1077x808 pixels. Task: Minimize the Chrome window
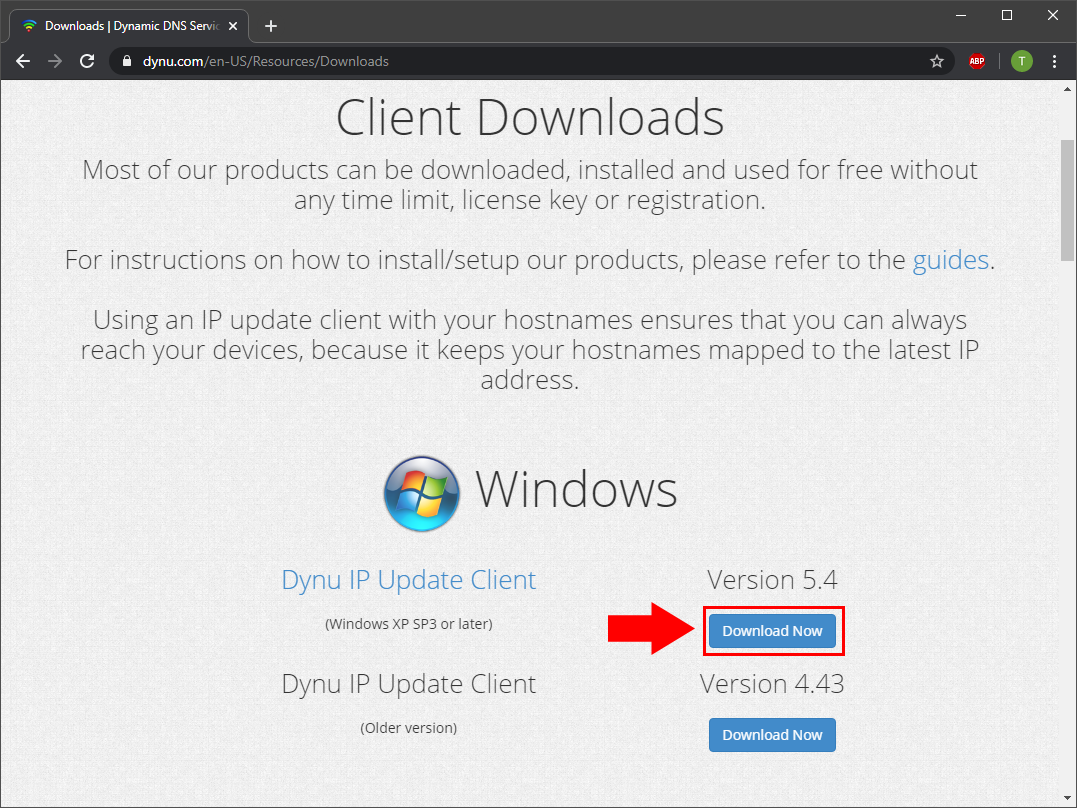pos(961,15)
